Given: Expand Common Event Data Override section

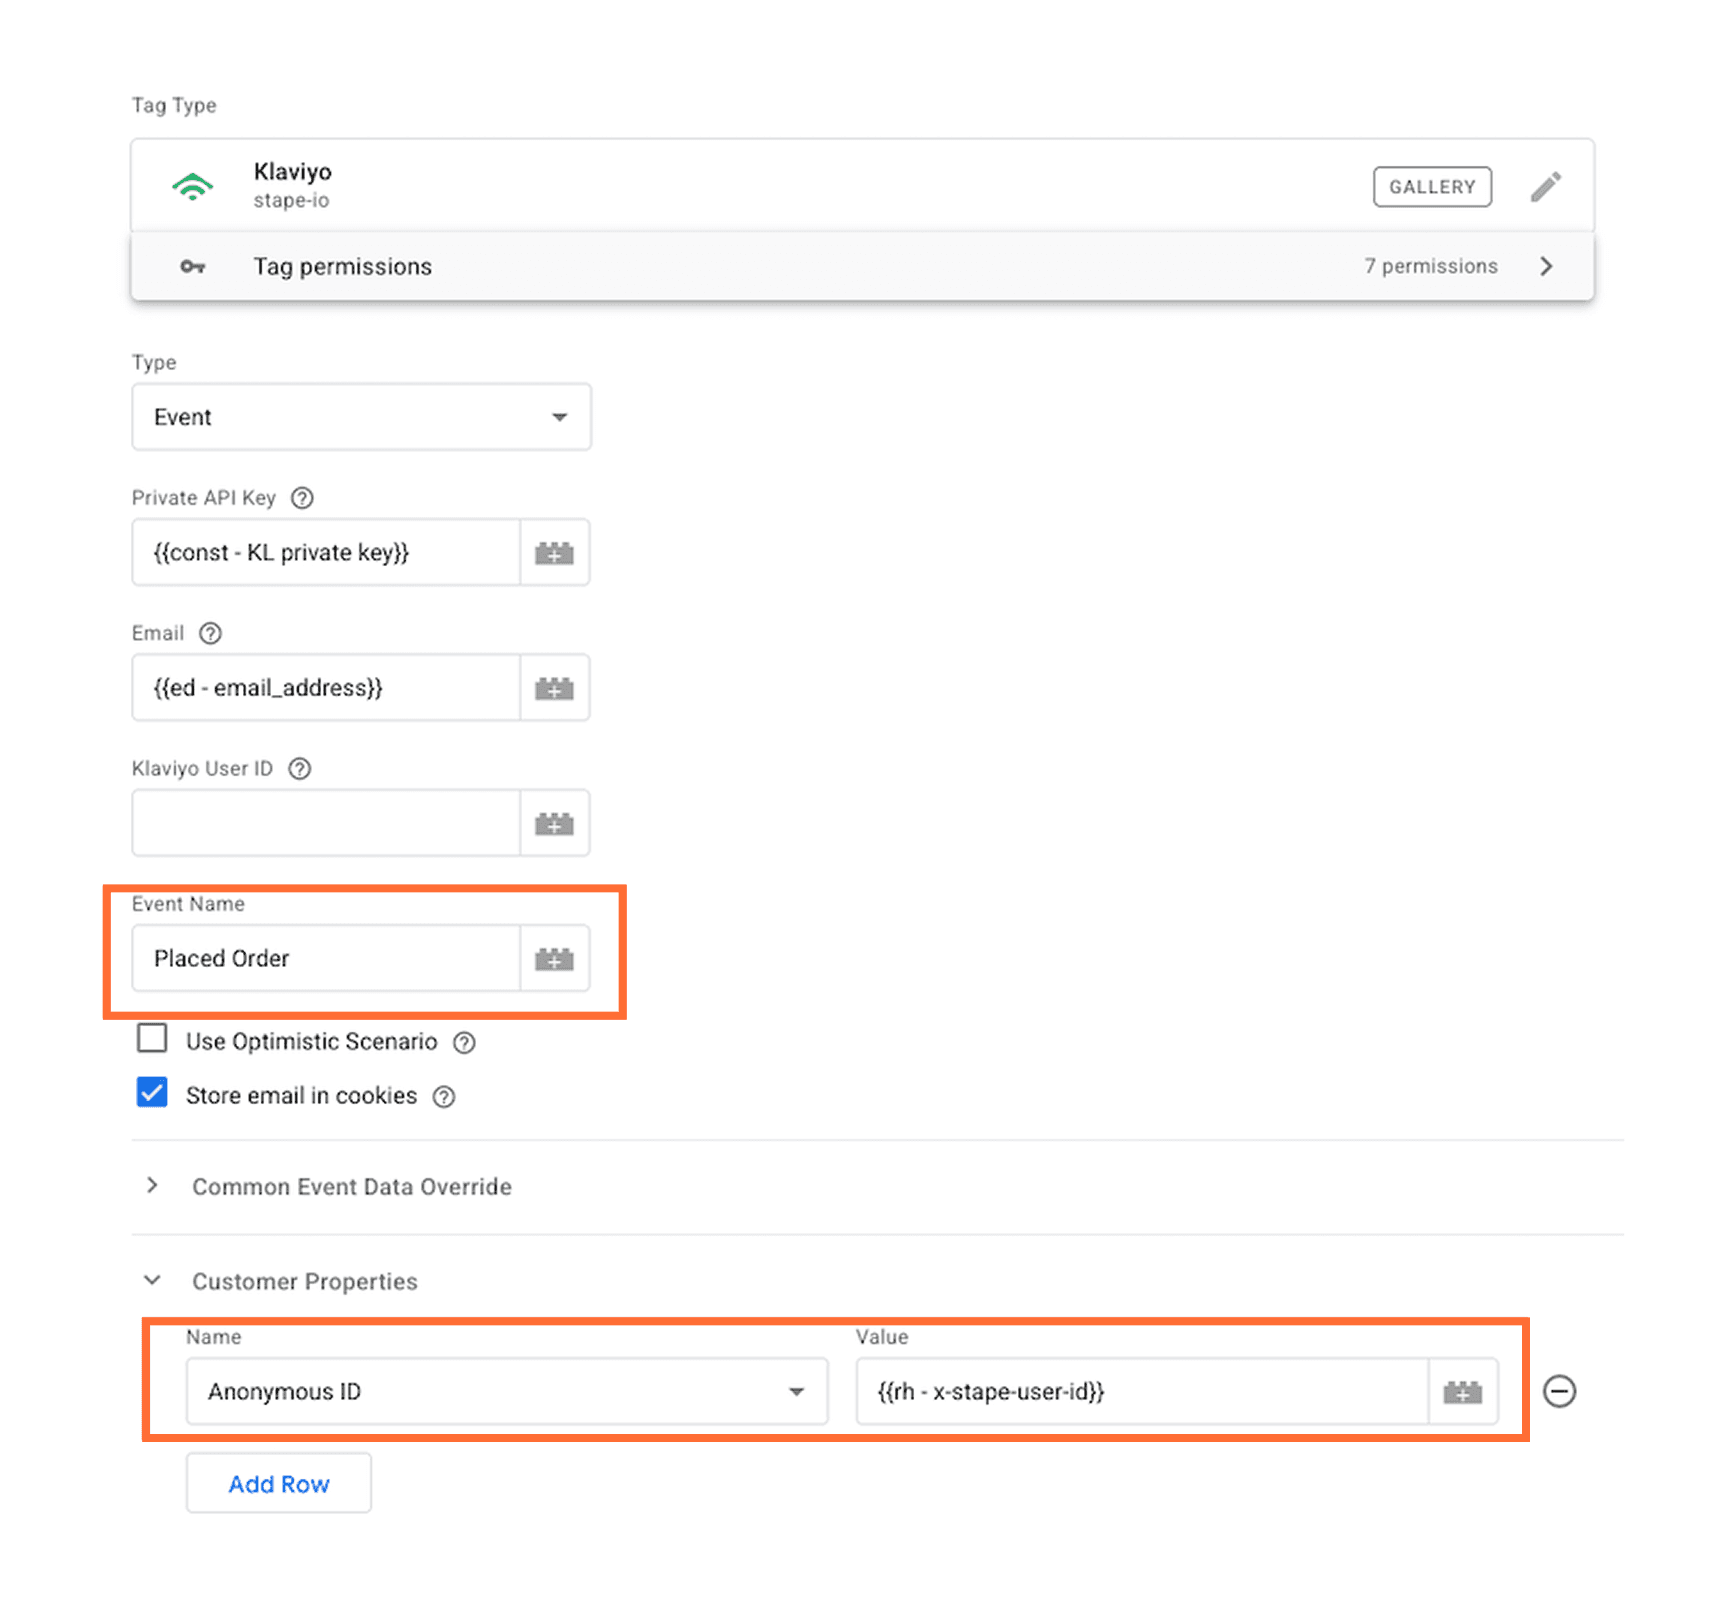Looking at the screenshot, I should pyautogui.click(x=351, y=1187).
